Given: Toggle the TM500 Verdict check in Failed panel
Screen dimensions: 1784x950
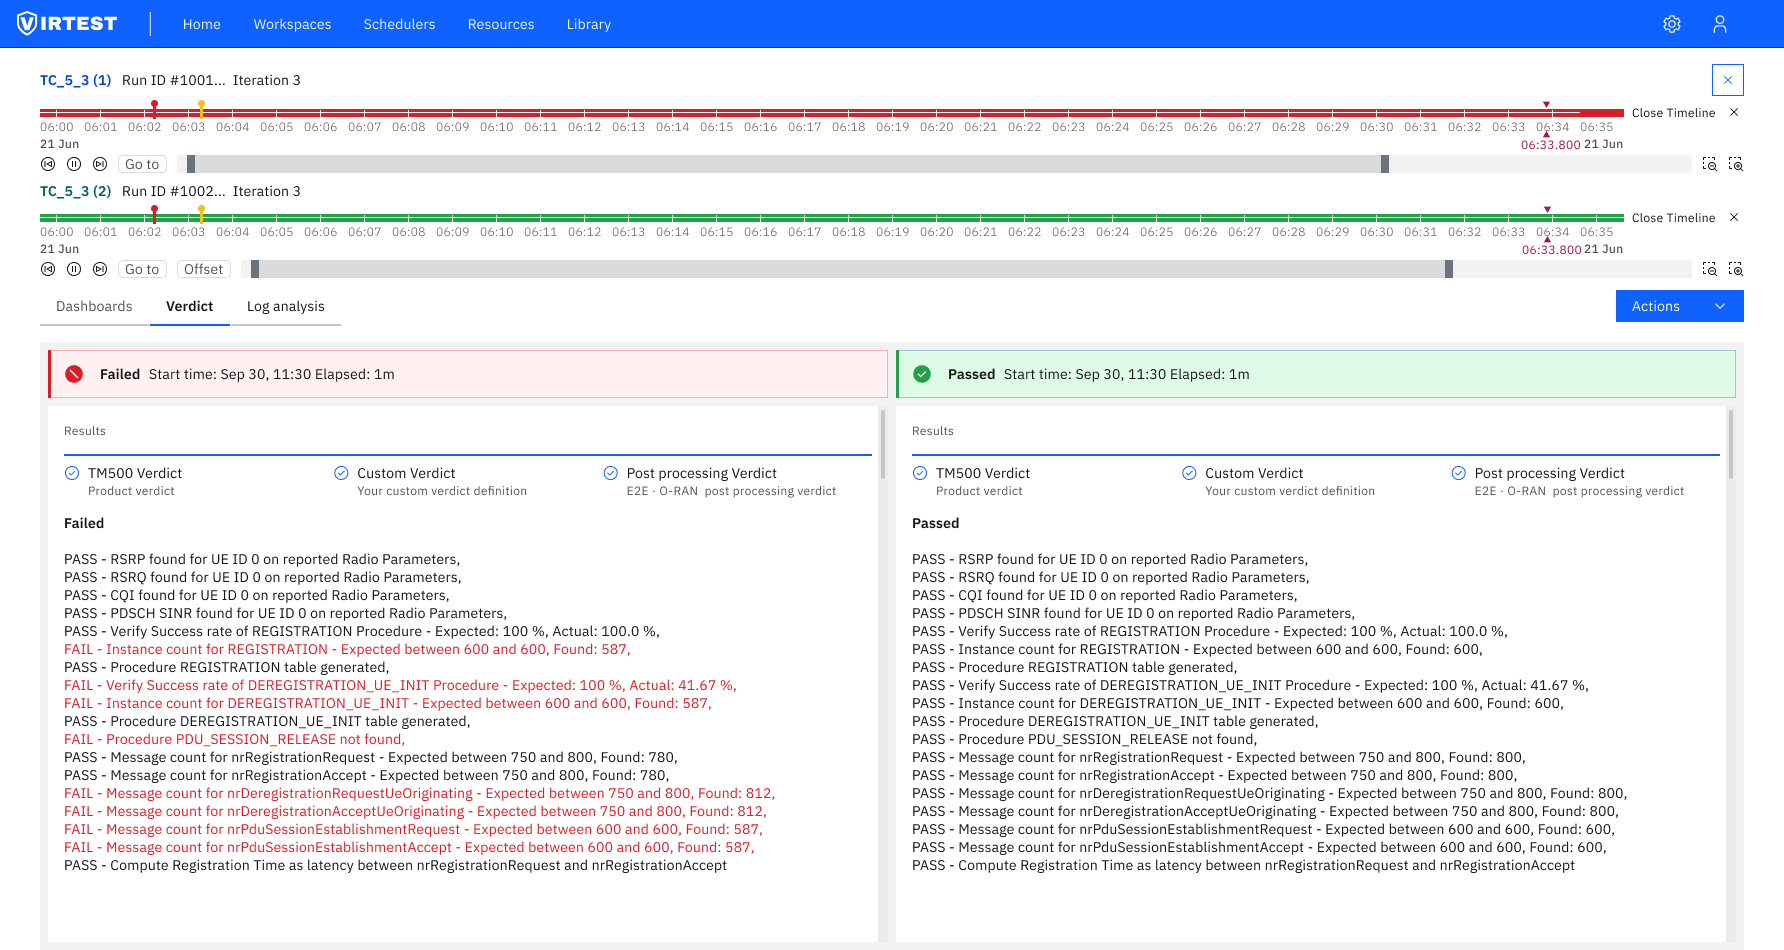Looking at the screenshot, I should pos(72,472).
